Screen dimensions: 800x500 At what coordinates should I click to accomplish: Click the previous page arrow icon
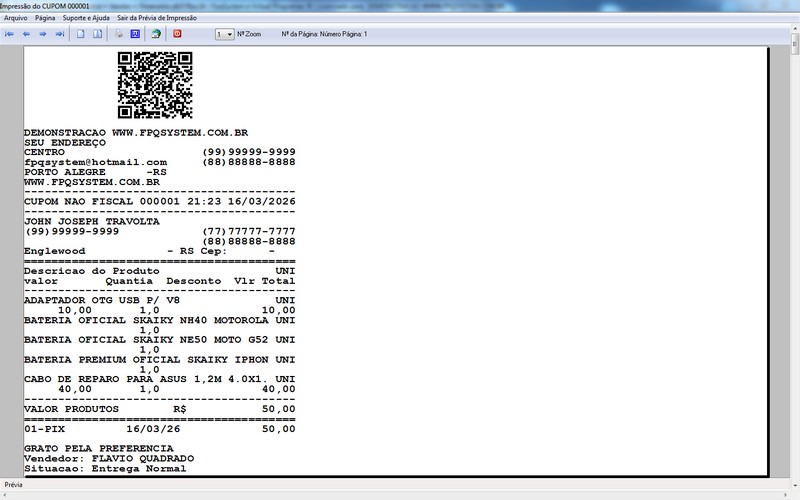[26, 34]
